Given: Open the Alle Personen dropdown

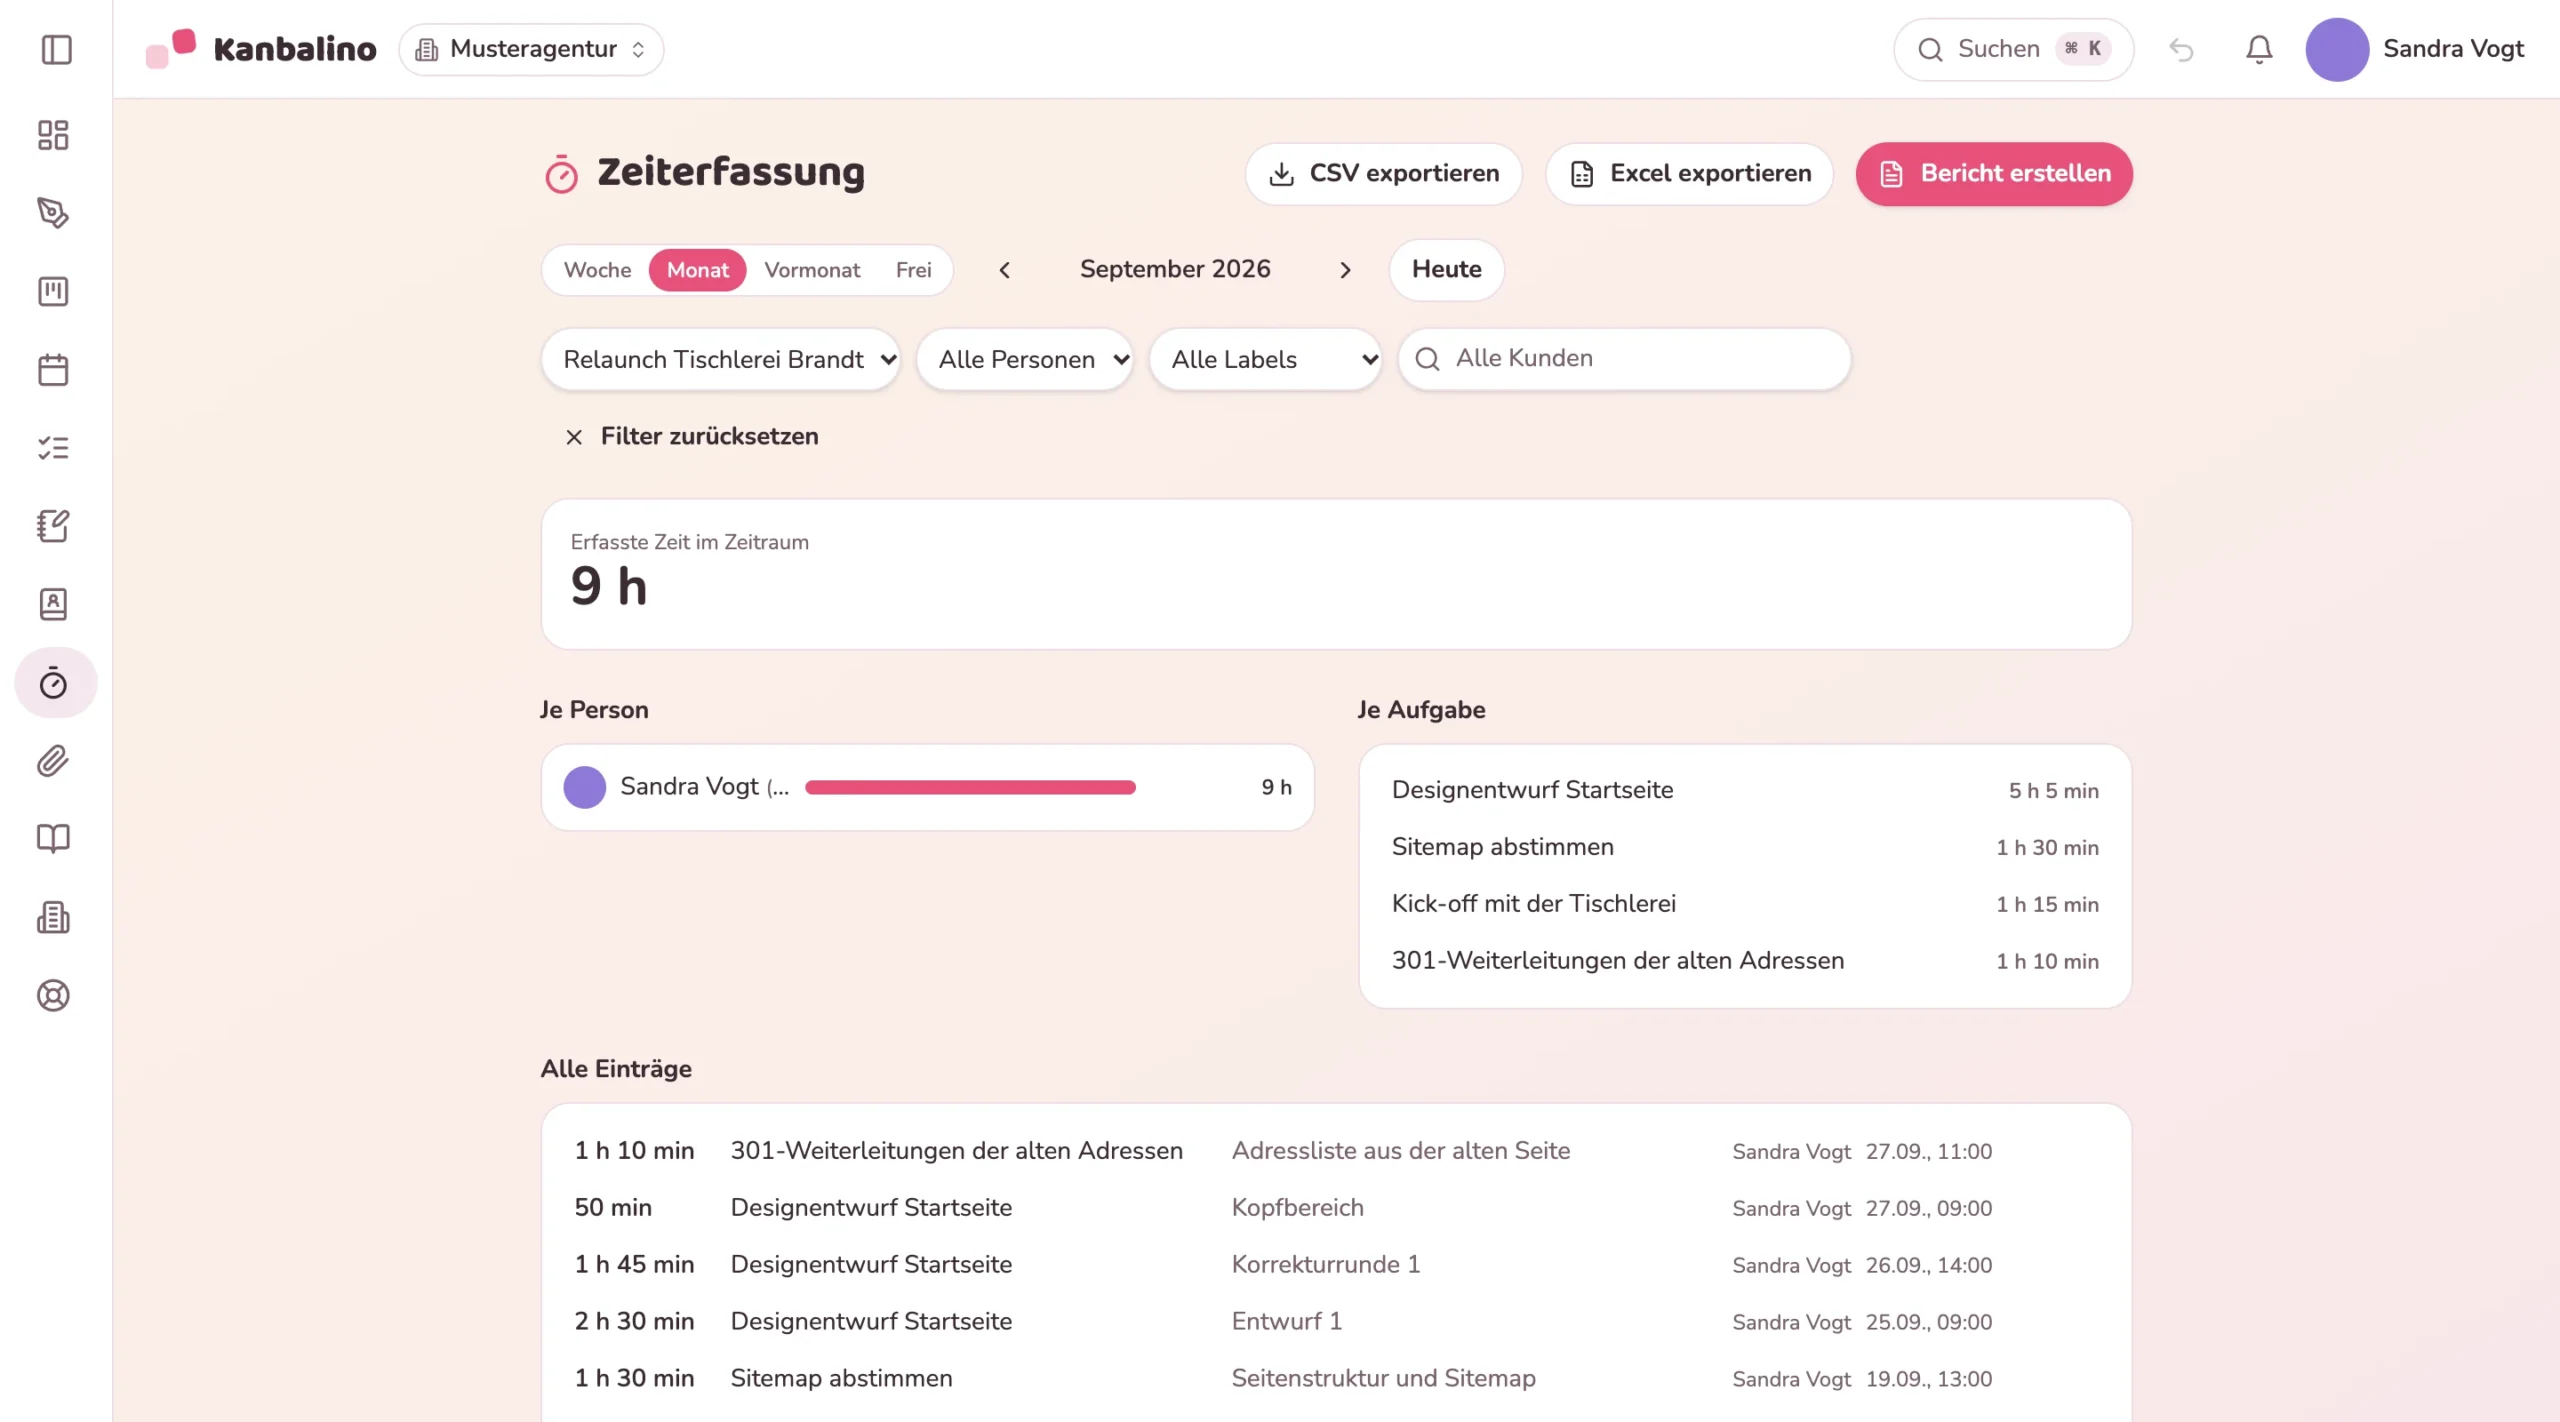Looking at the screenshot, I should 1024,359.
